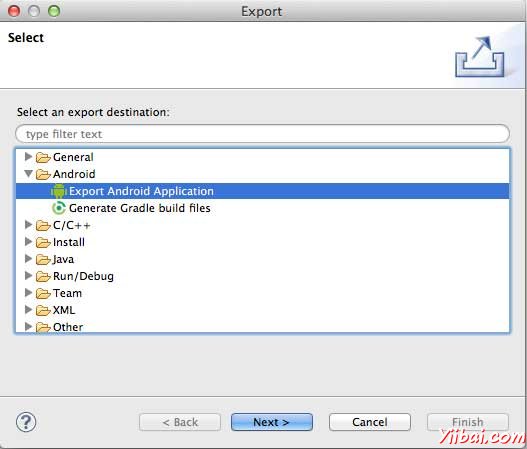This screenshot has width=527, height=449.
Task: Select the Install tree label
Action: (x=69, y=242)
